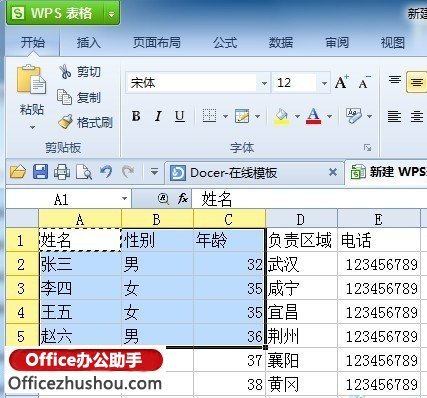Viewport: 427px width, 398px height.
Task: Toggle the highlighted middle align button
Action: coord(416,82)
